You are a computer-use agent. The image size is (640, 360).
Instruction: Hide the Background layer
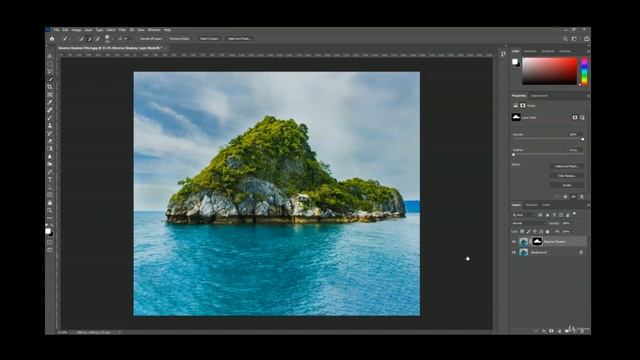[514, 252]
